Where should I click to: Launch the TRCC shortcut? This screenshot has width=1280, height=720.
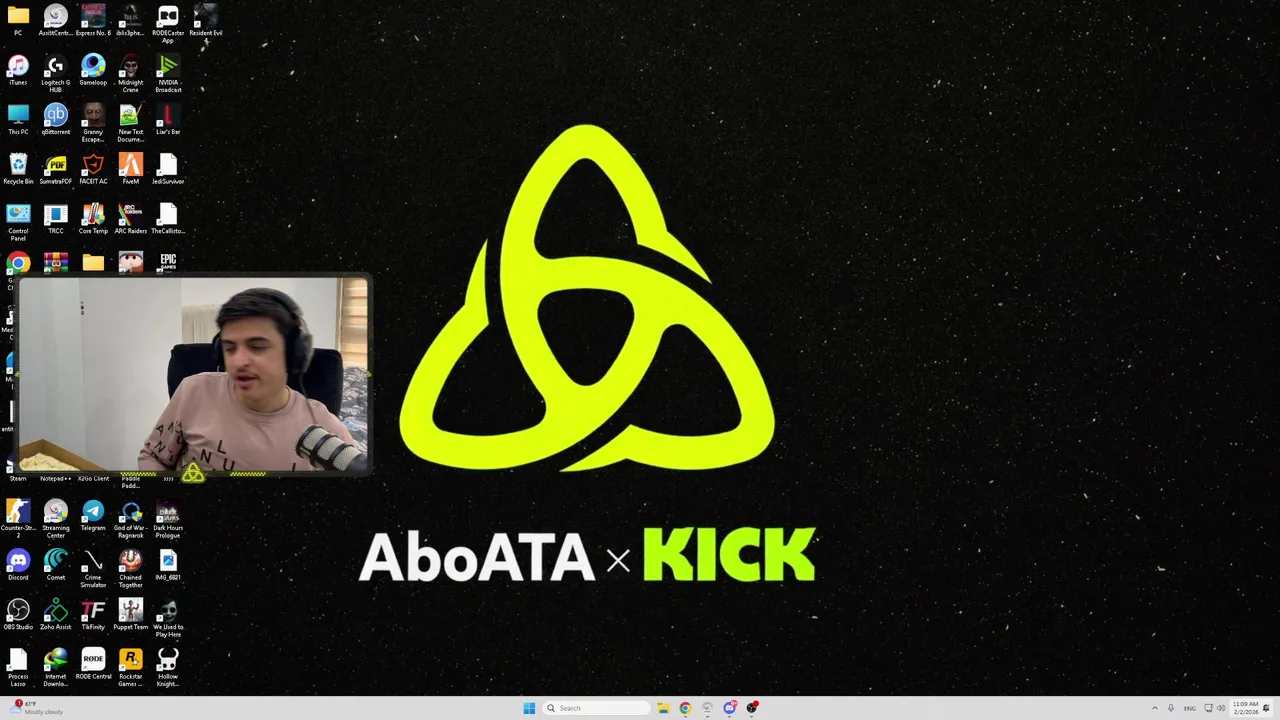(x=56, y=218)
